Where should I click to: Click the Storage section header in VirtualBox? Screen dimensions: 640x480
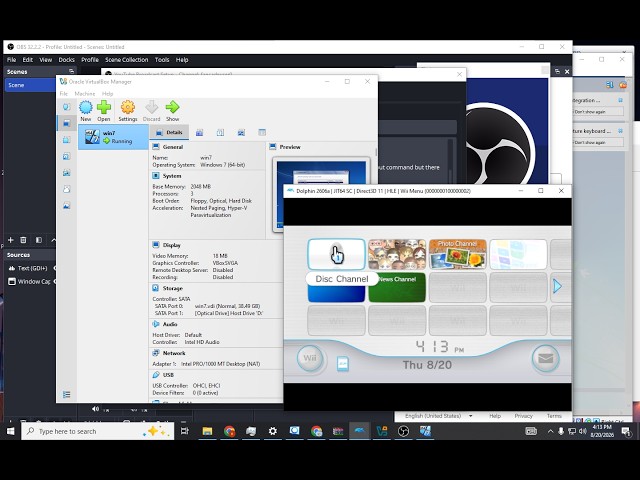173,288
